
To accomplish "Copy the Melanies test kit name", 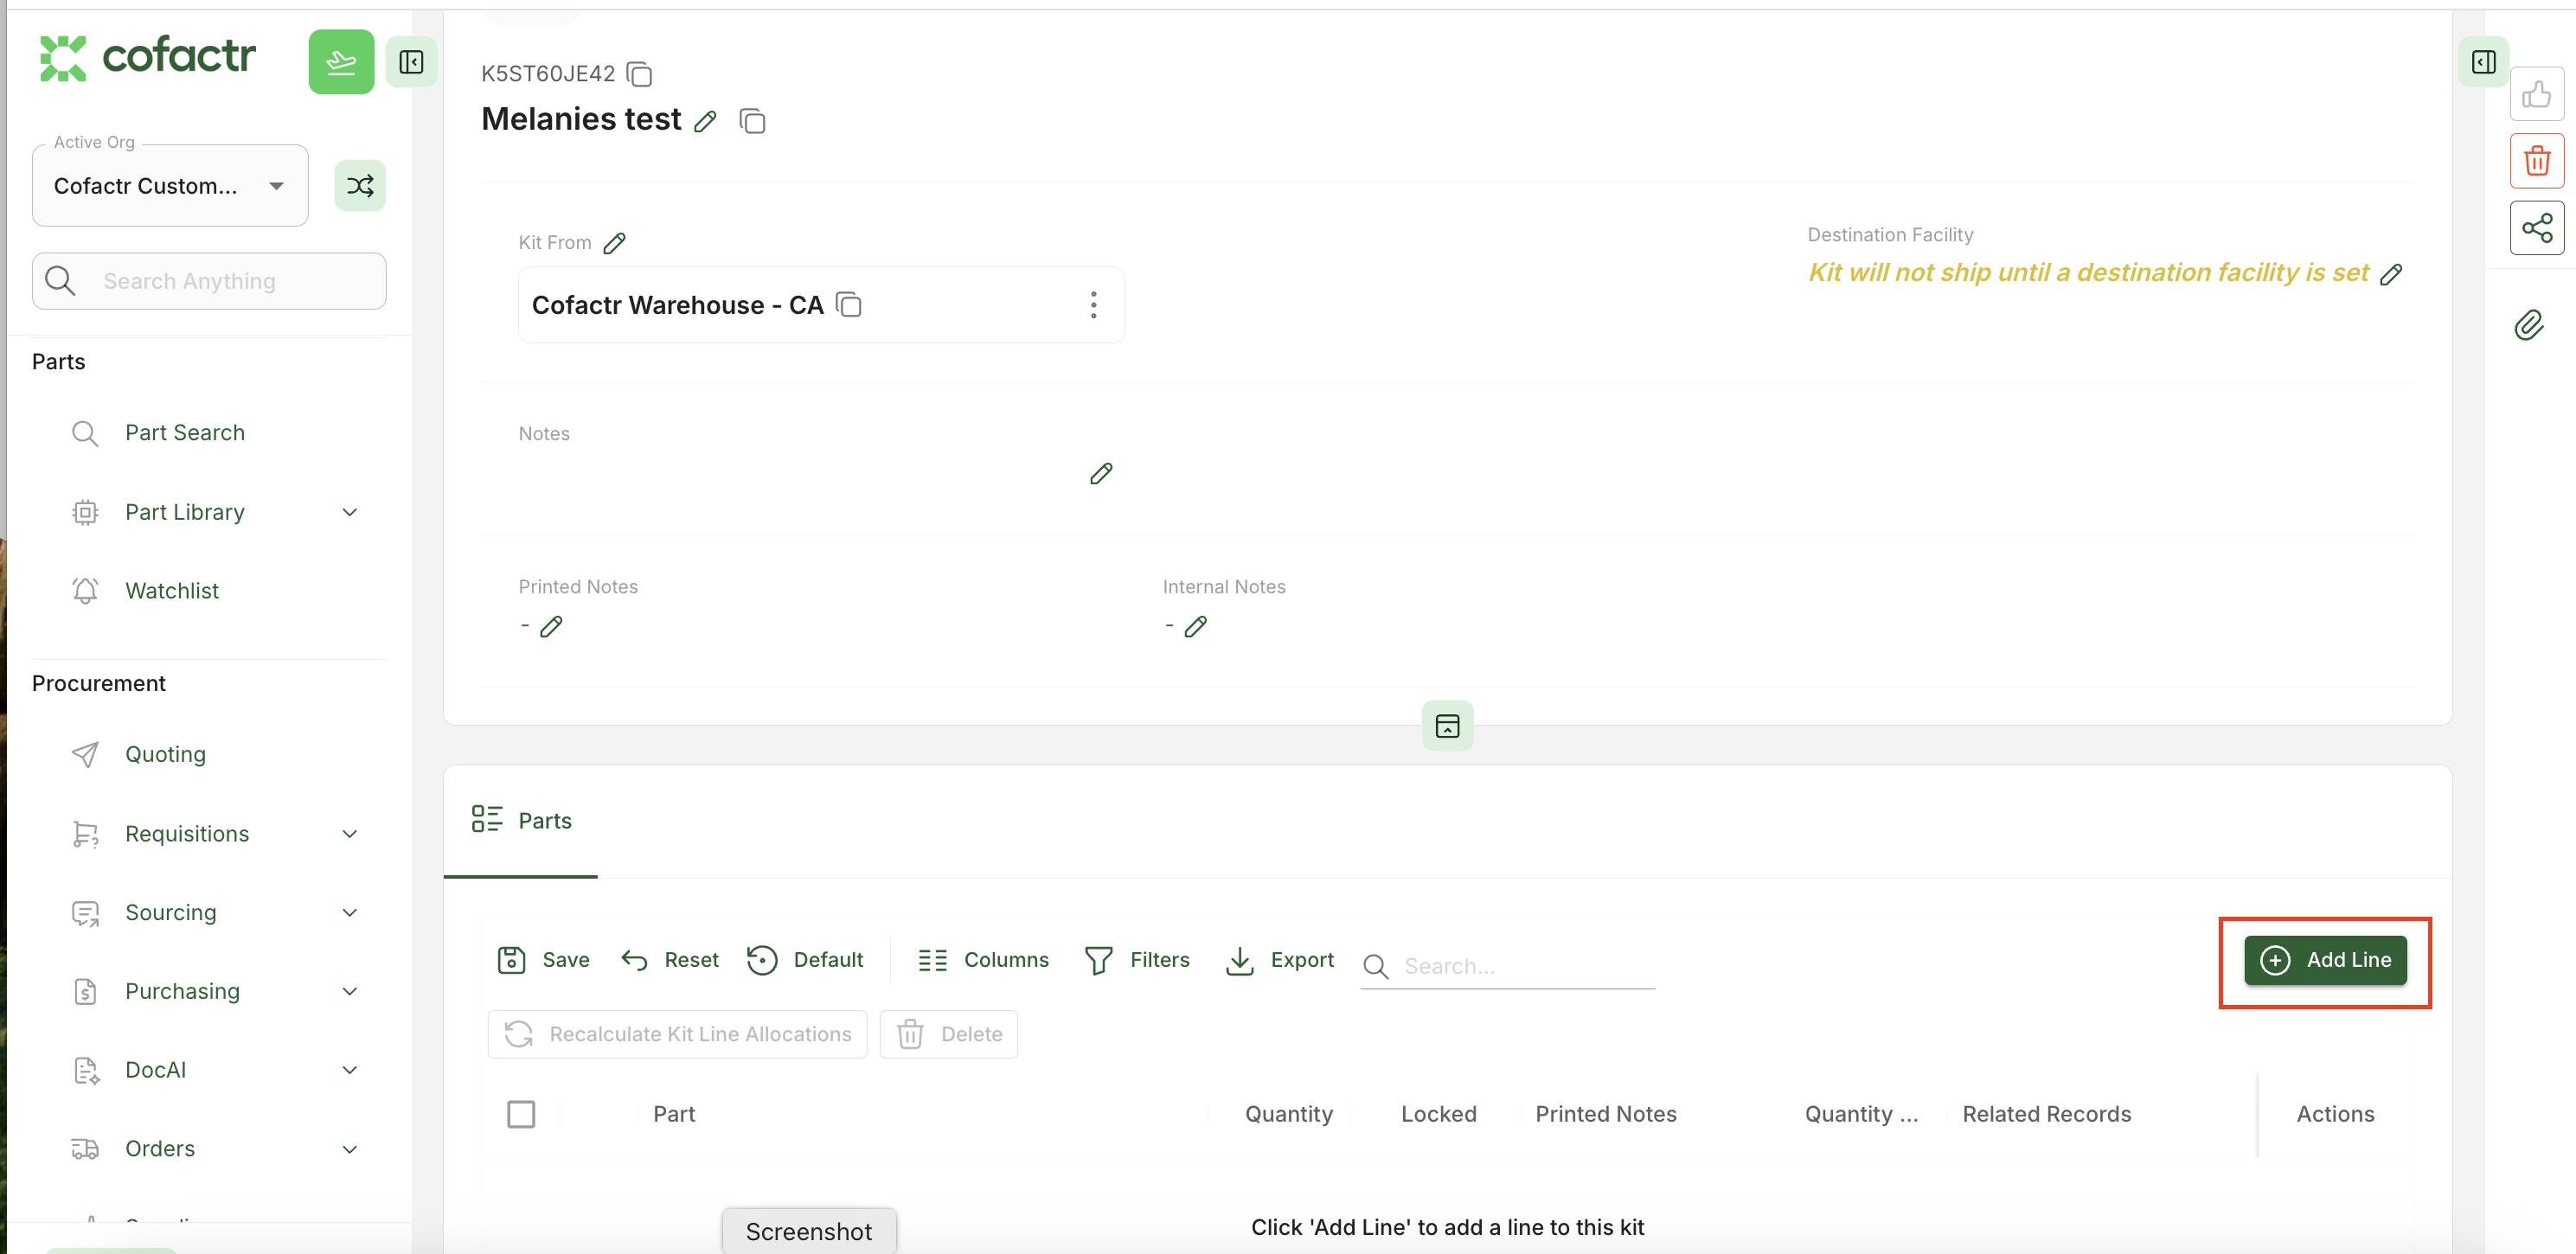I will (752, 122).
